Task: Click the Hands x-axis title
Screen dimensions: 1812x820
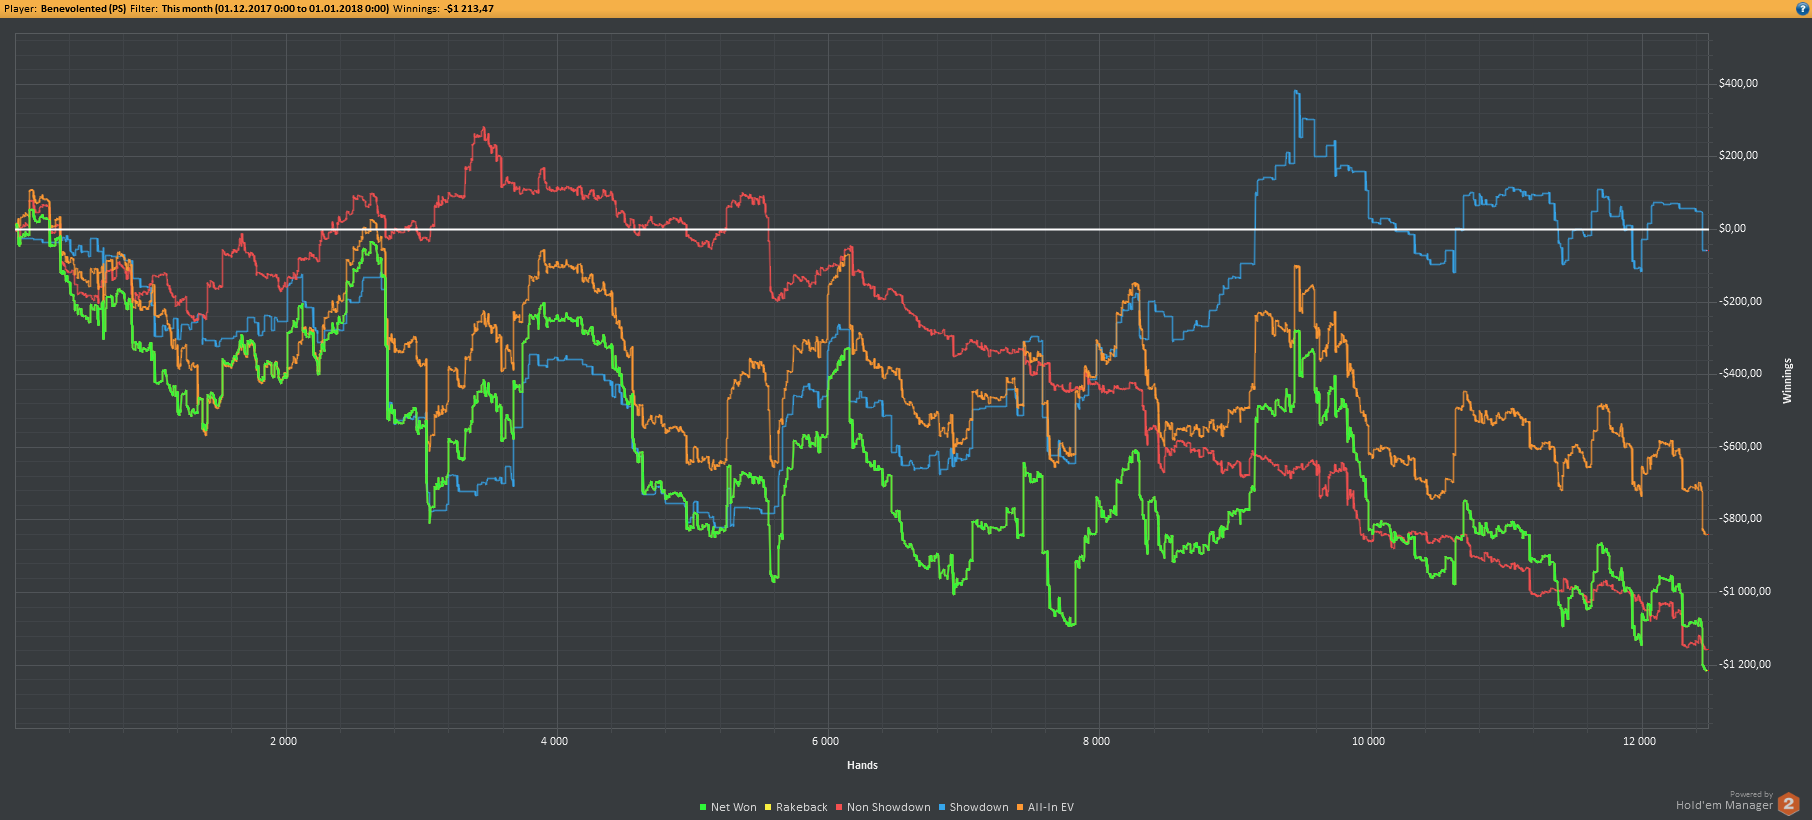Action: 862,765
